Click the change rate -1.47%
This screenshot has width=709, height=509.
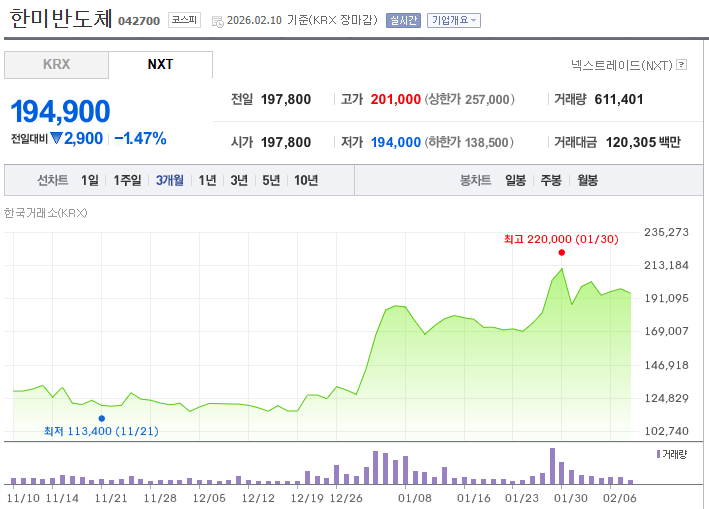140,138
